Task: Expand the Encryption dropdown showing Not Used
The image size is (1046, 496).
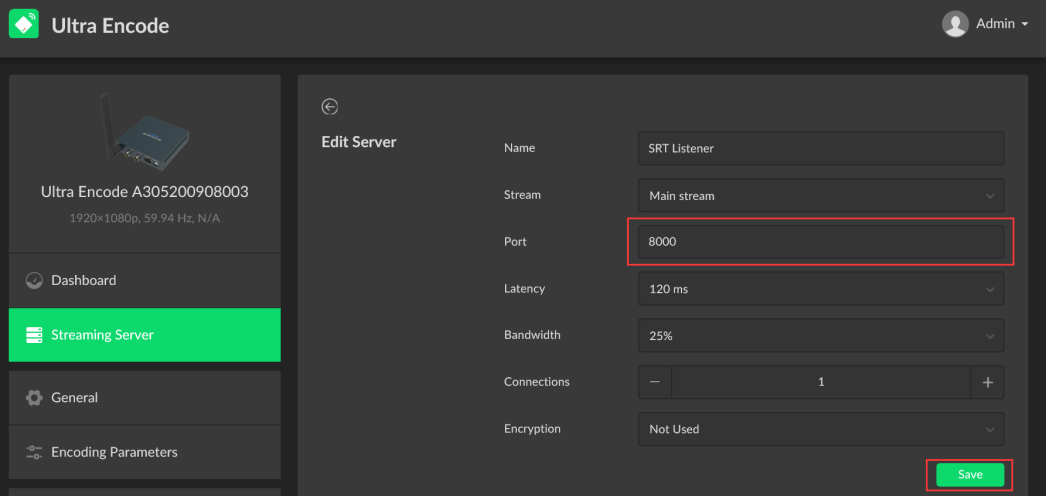Action: click(x=821, y=429)
